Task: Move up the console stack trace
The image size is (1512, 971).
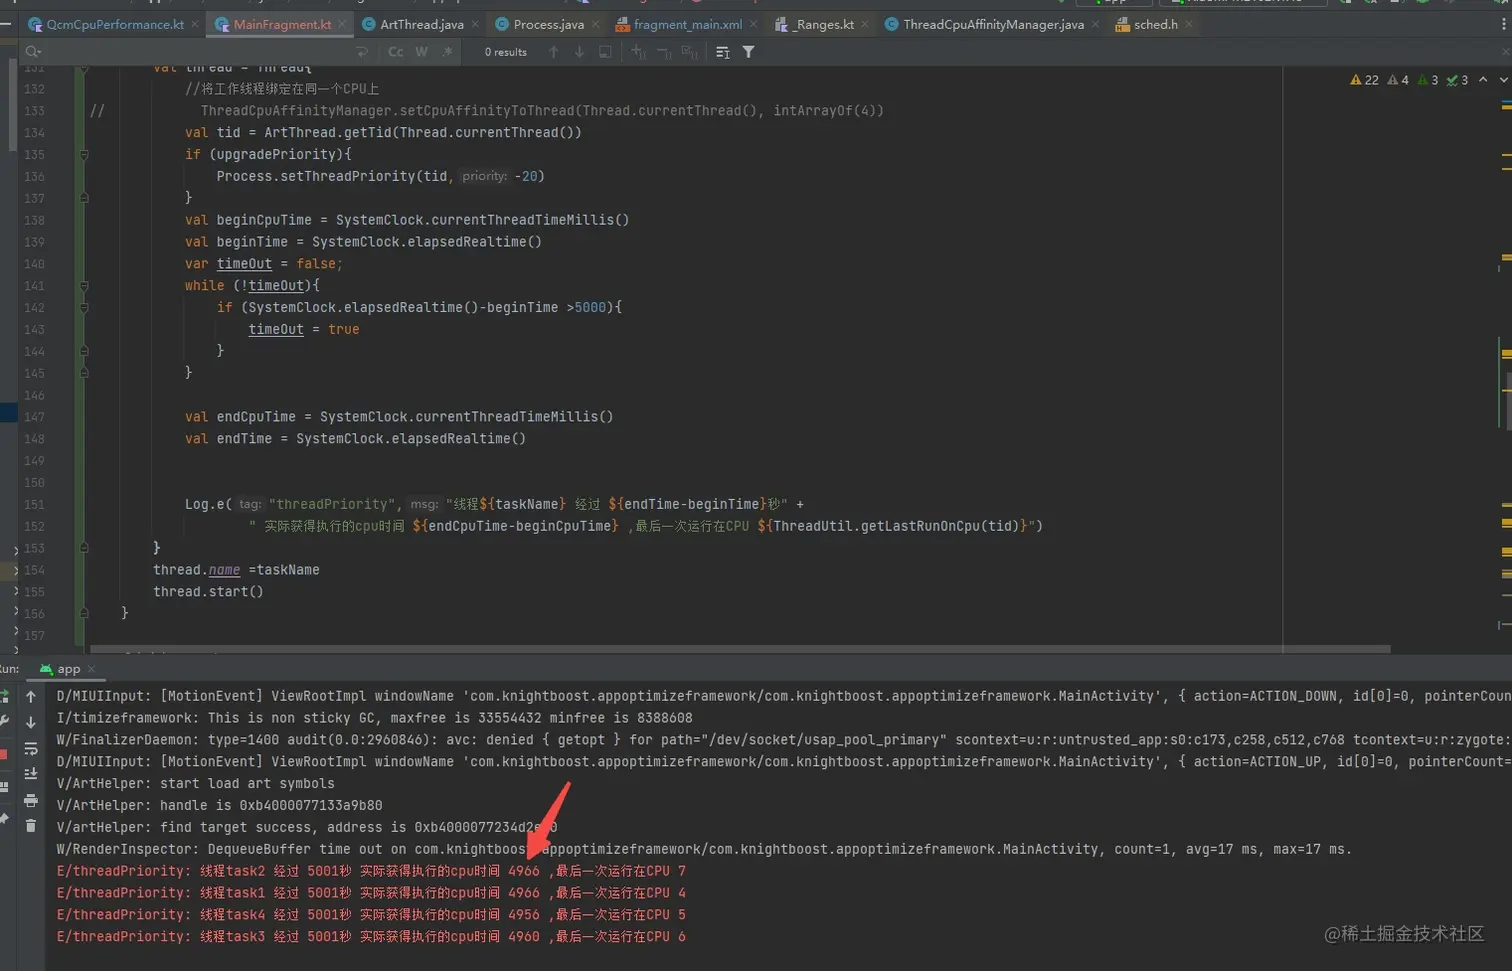Action: pos(31,697)
